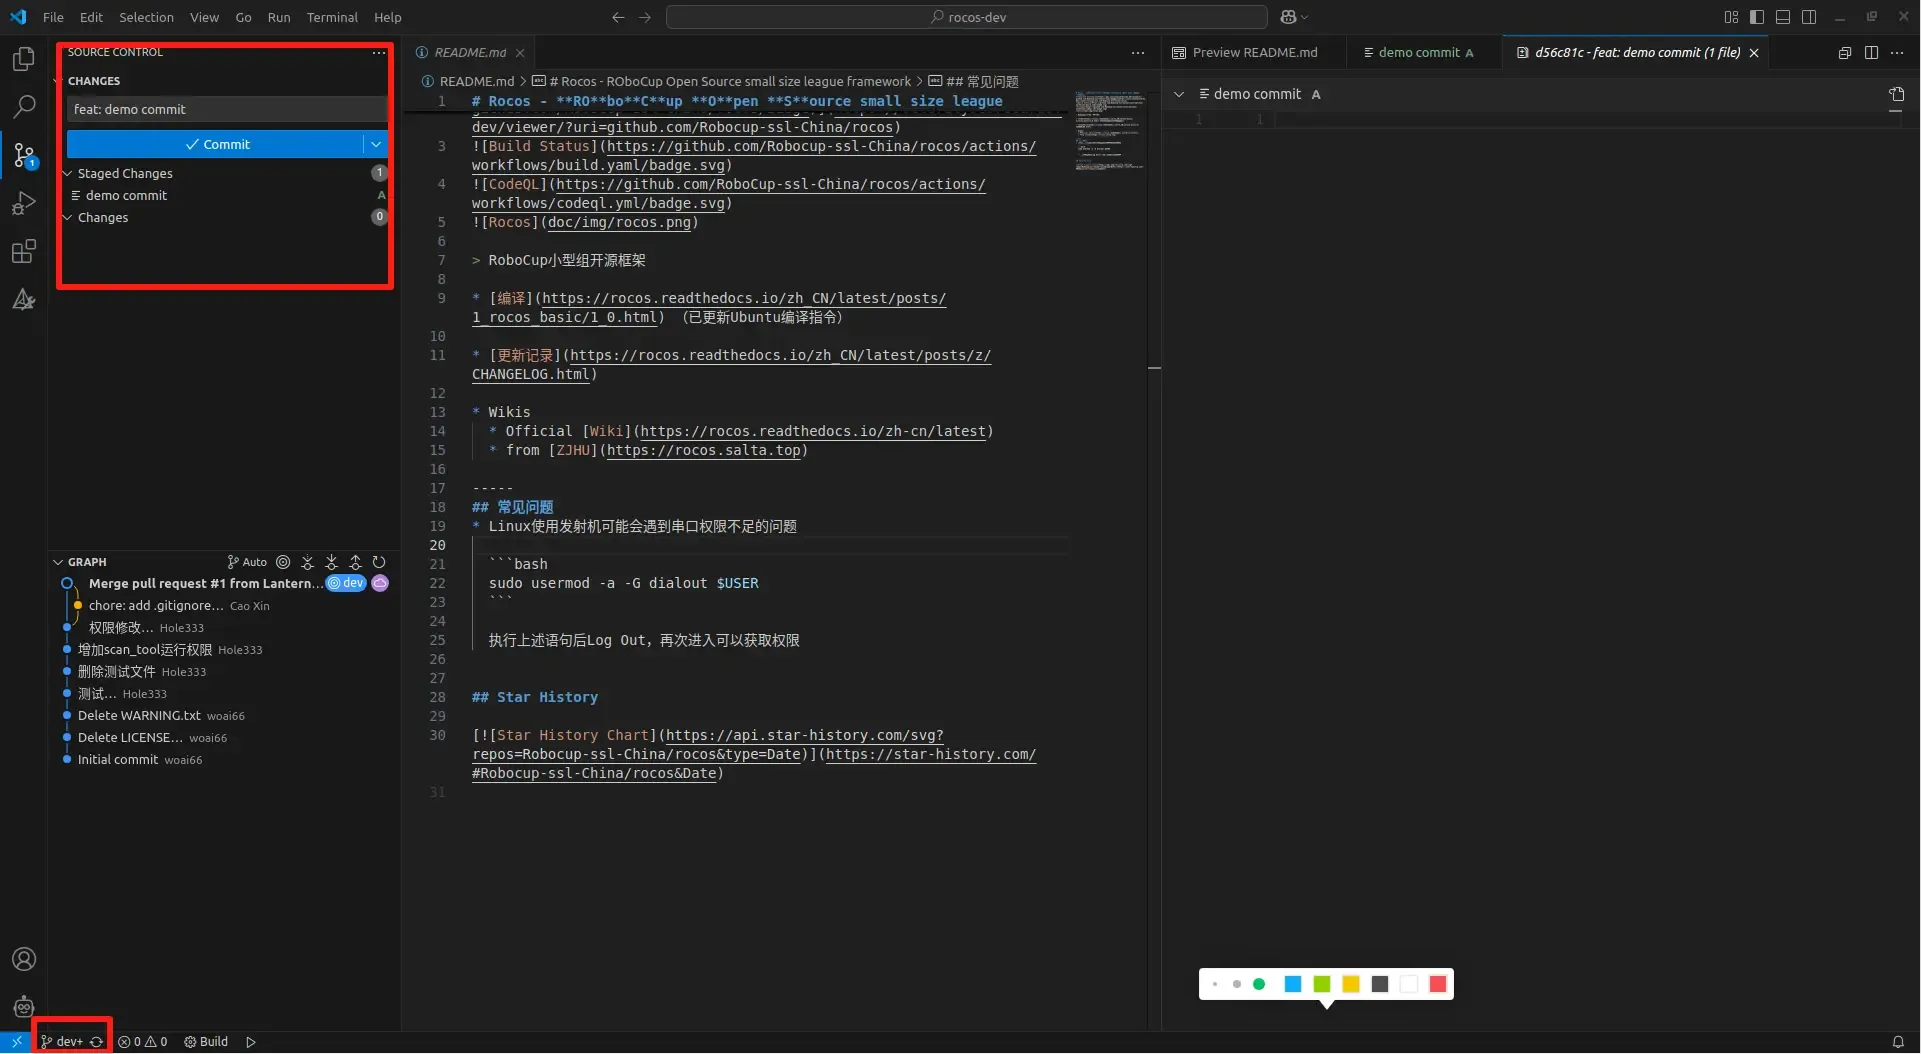The width and height of the screenshot is (1921, 1054).
Task: Open notifications bell in status bar
Action: click(x=1898, y=1042)
